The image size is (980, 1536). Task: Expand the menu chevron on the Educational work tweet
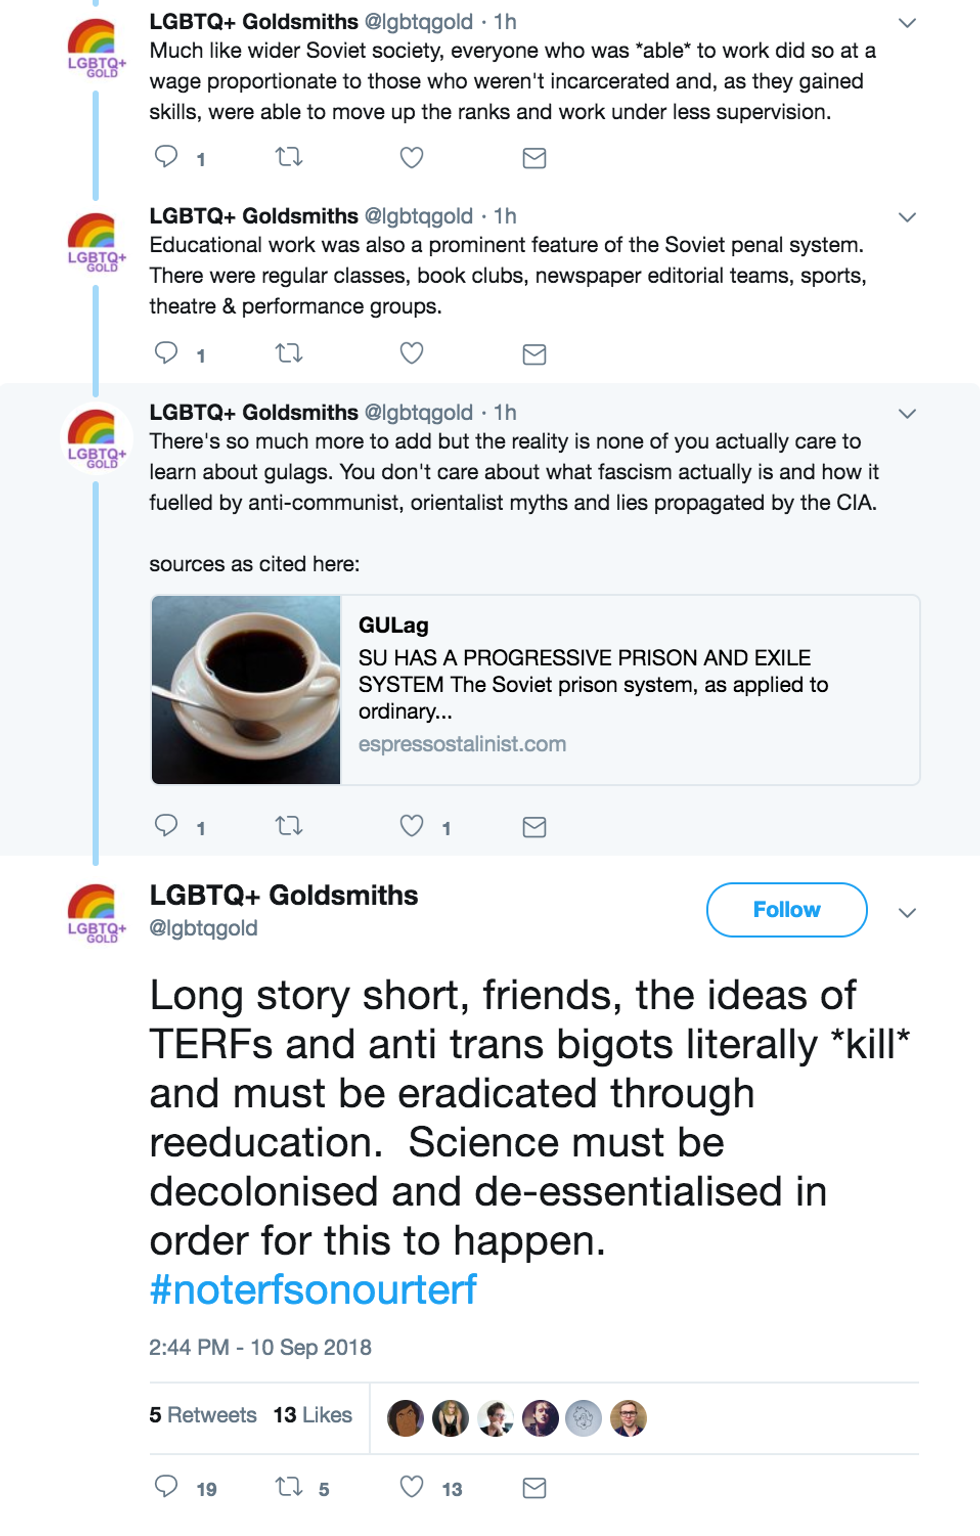pos(907,217)
